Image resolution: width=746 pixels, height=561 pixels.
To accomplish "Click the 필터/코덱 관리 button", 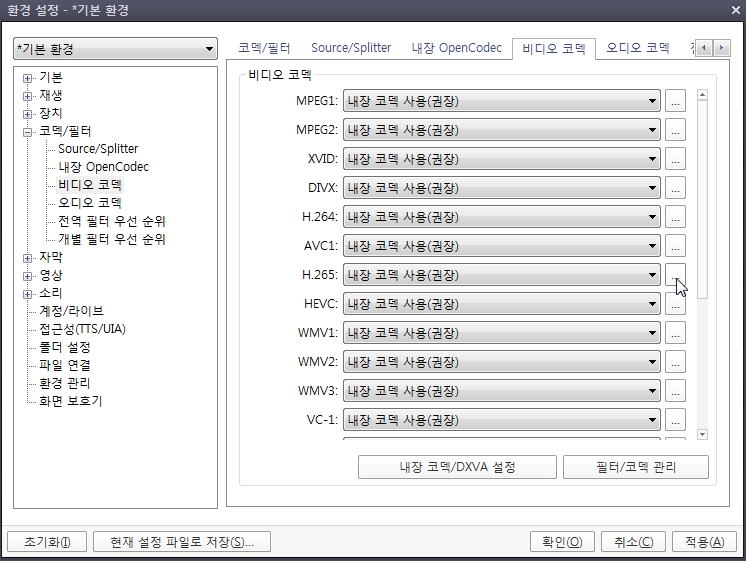I will click(x=635, y=467).
